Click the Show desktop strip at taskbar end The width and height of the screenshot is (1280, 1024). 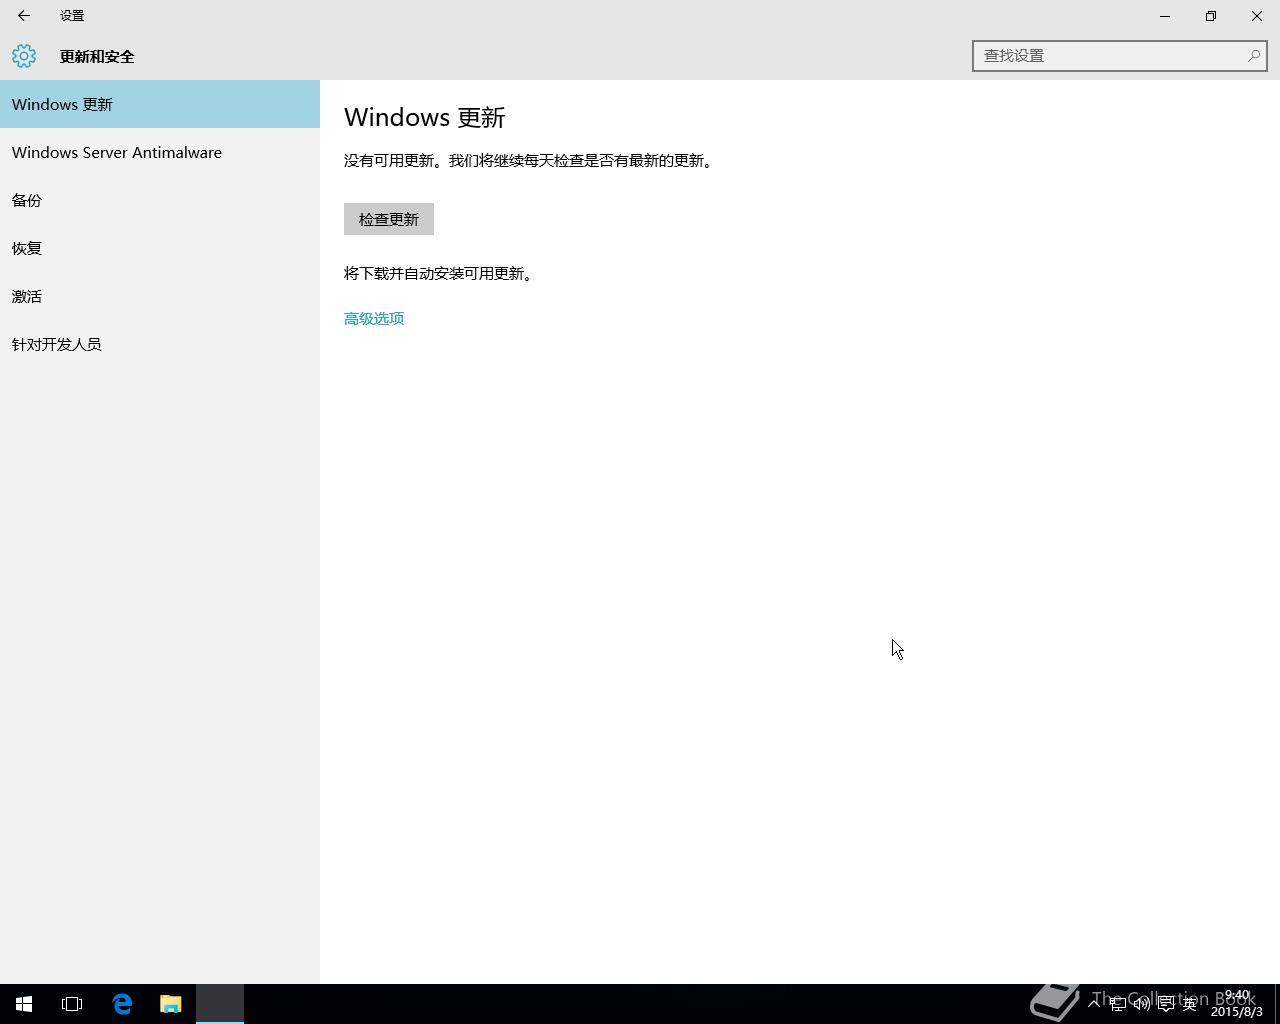click(1276, 1004)
